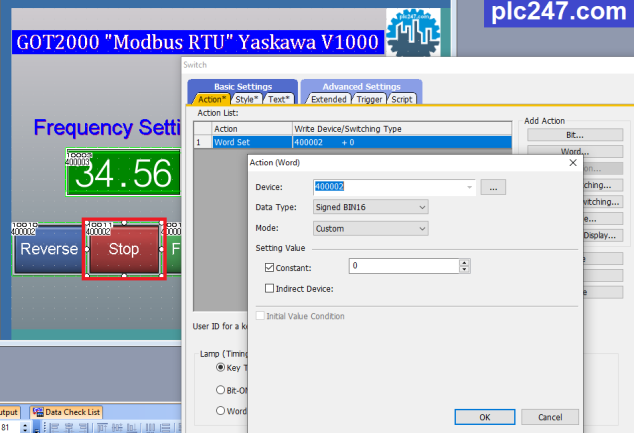Image resolution: width=634 pixels, height=433 pixels.
Task: Click Cancel in Action (Word) dialog
Action: click(550, 417)
